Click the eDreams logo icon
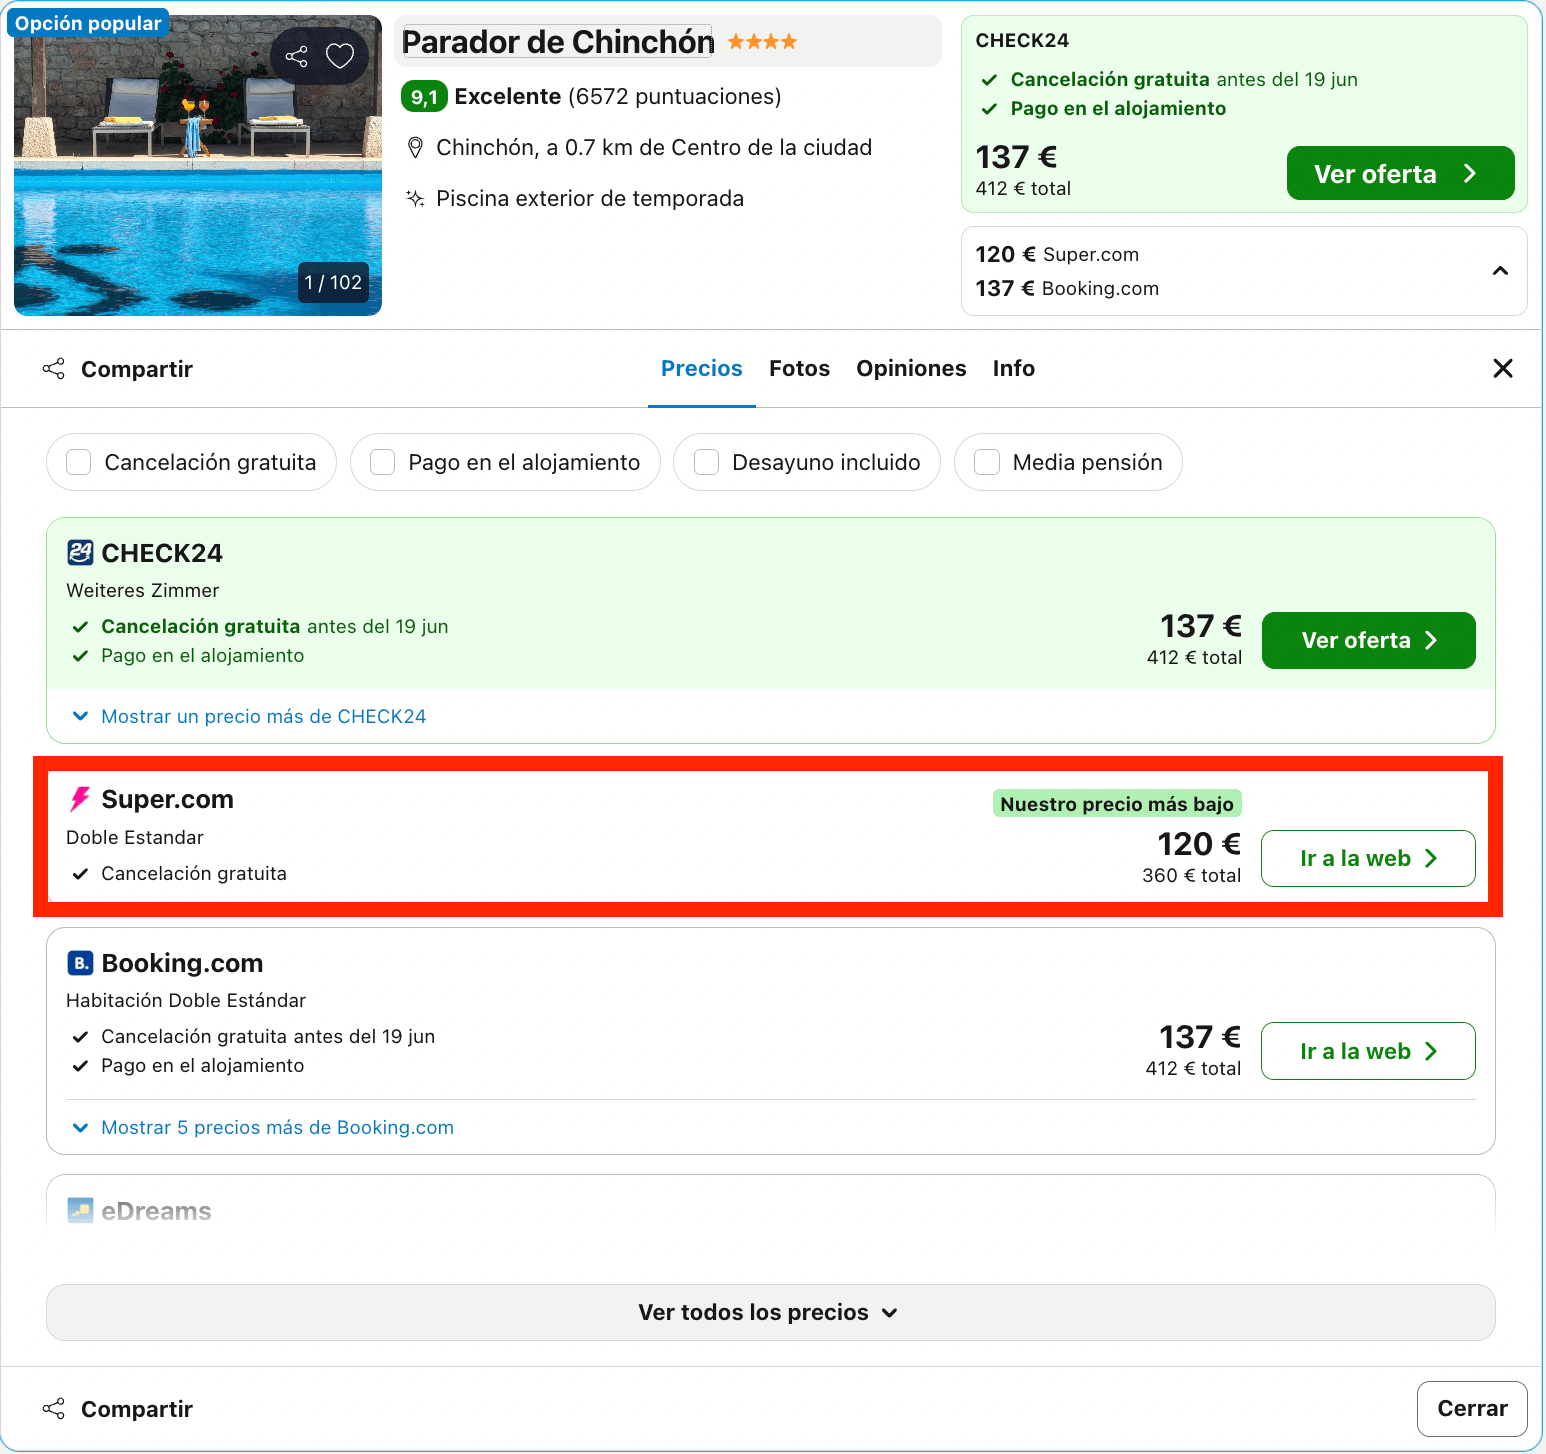The height and width of the screenshot is (1454, 1546). point(80,1211)
